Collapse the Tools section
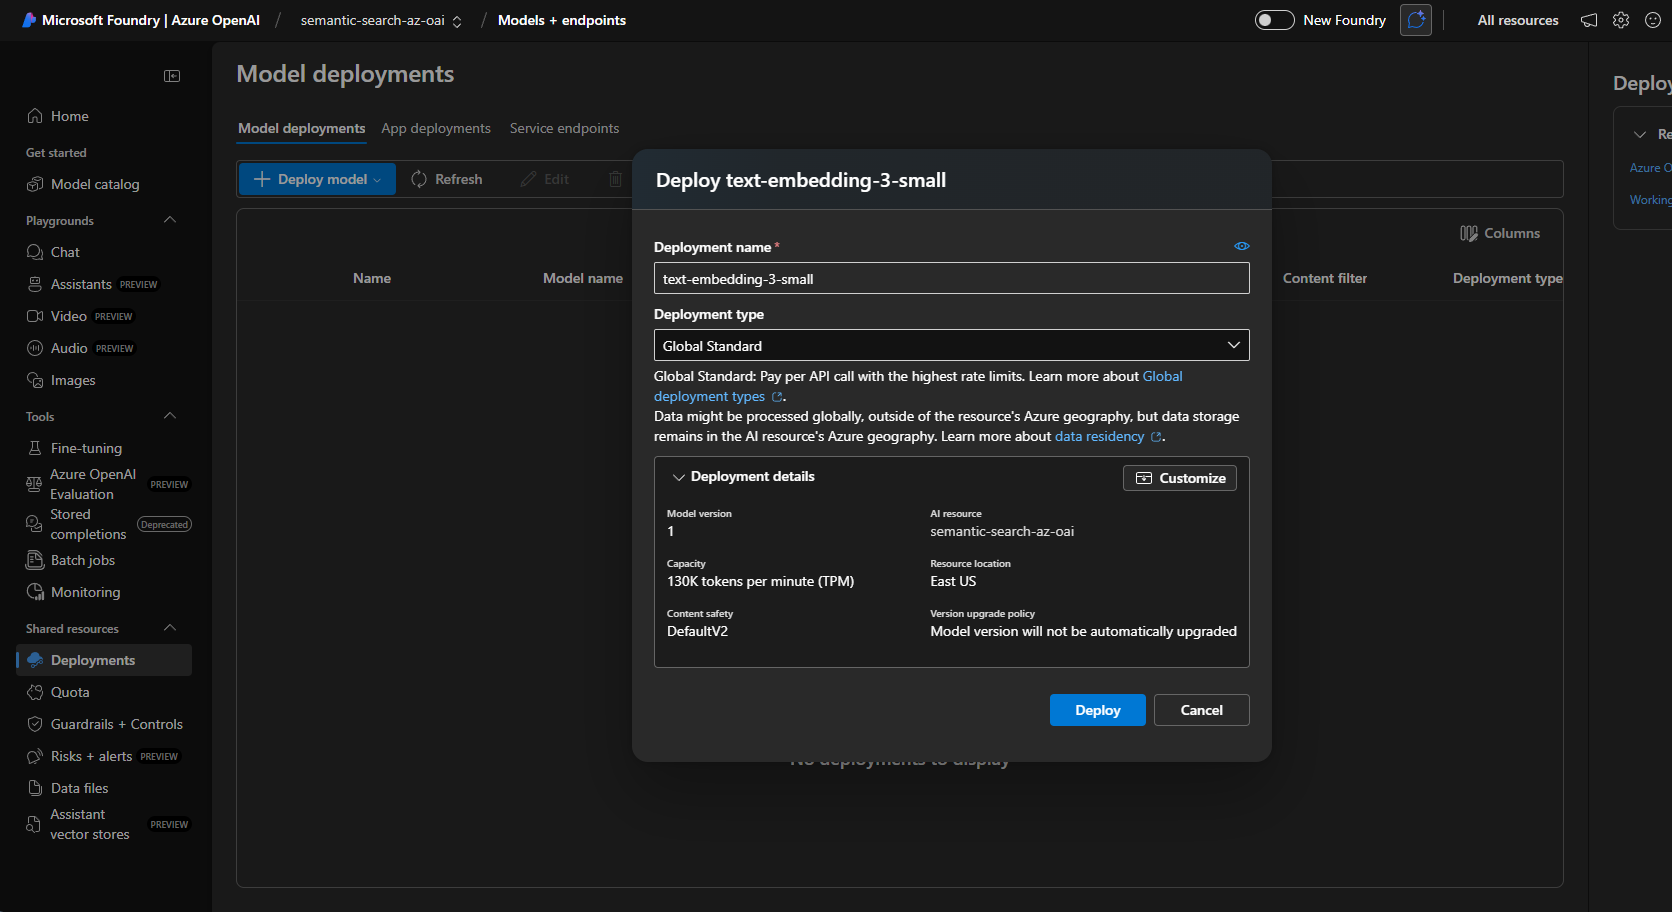1672x912 pixels. pos(170,416)
